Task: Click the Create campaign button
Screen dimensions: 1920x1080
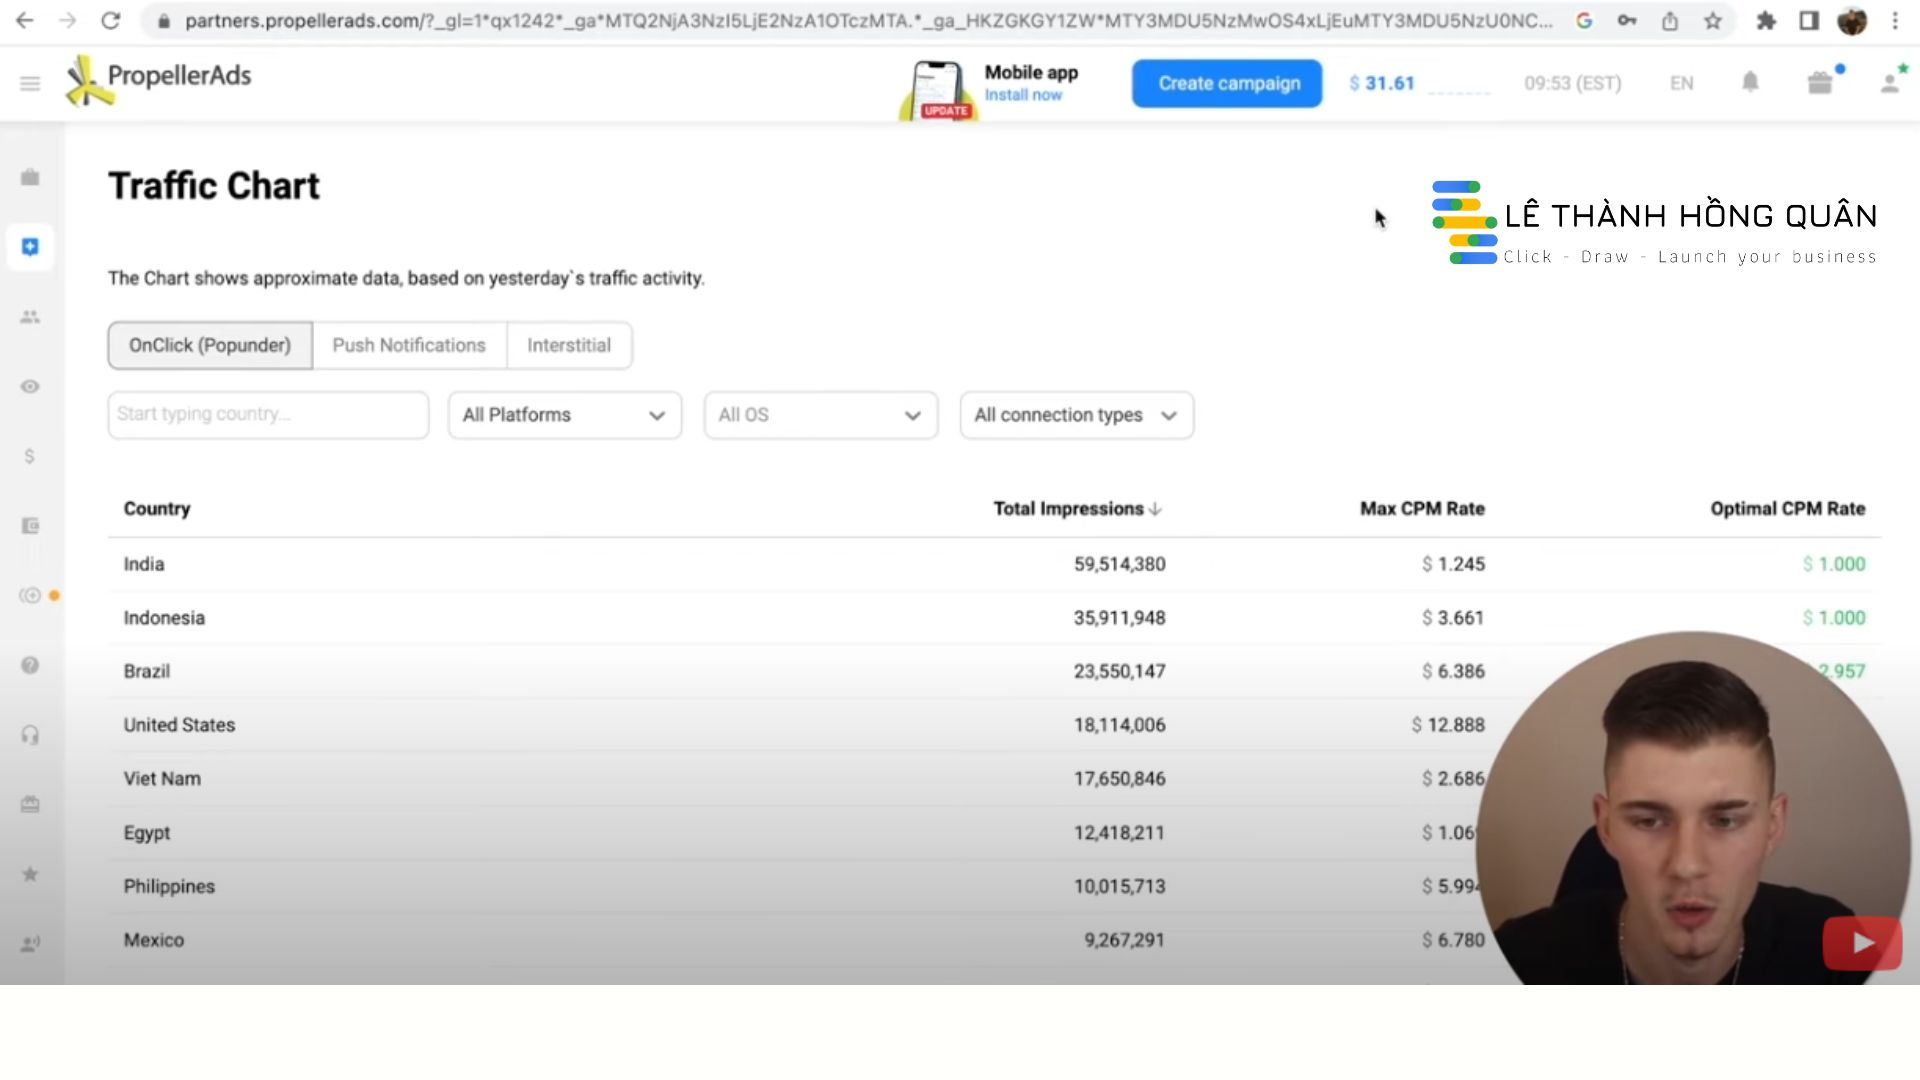Action: [x=1227, y=83]
